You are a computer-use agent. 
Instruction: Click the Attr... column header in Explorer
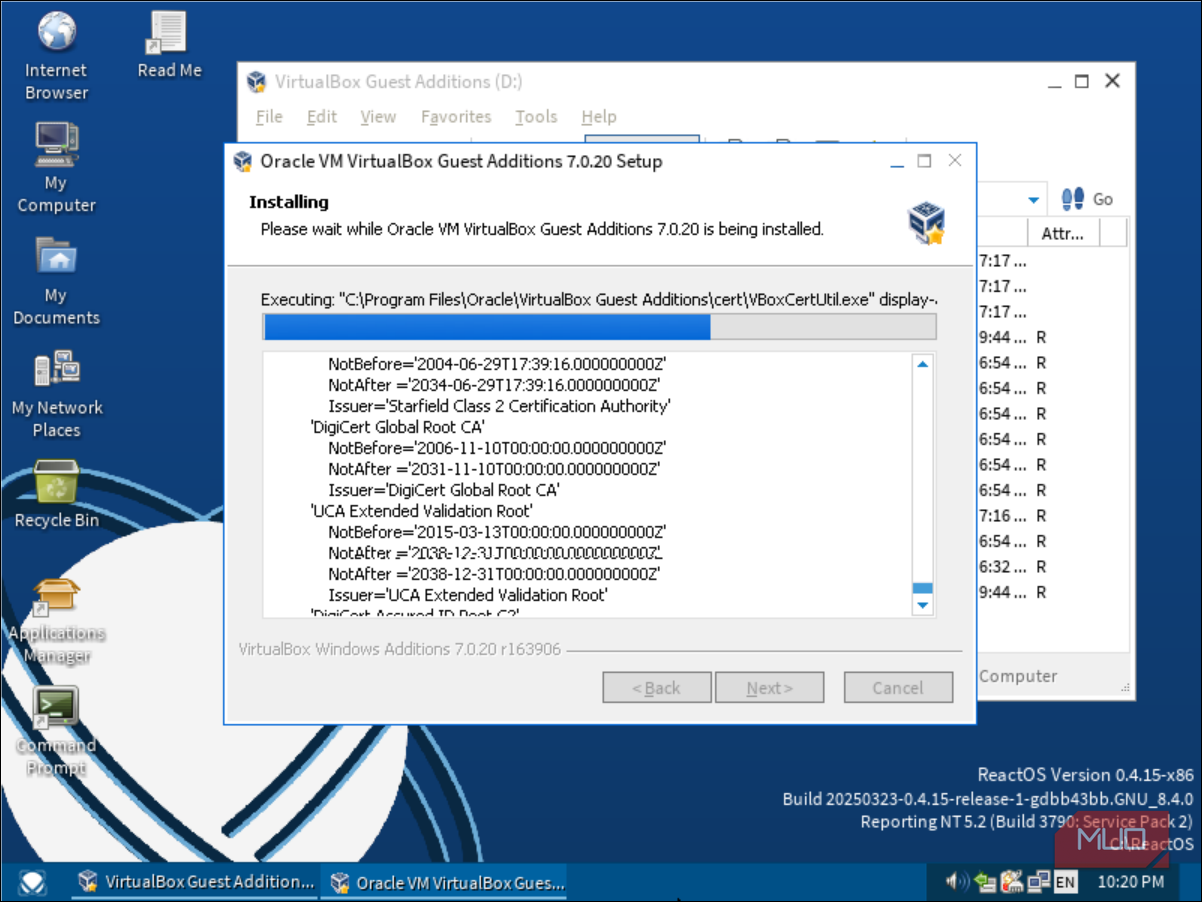pos(1064,233)
